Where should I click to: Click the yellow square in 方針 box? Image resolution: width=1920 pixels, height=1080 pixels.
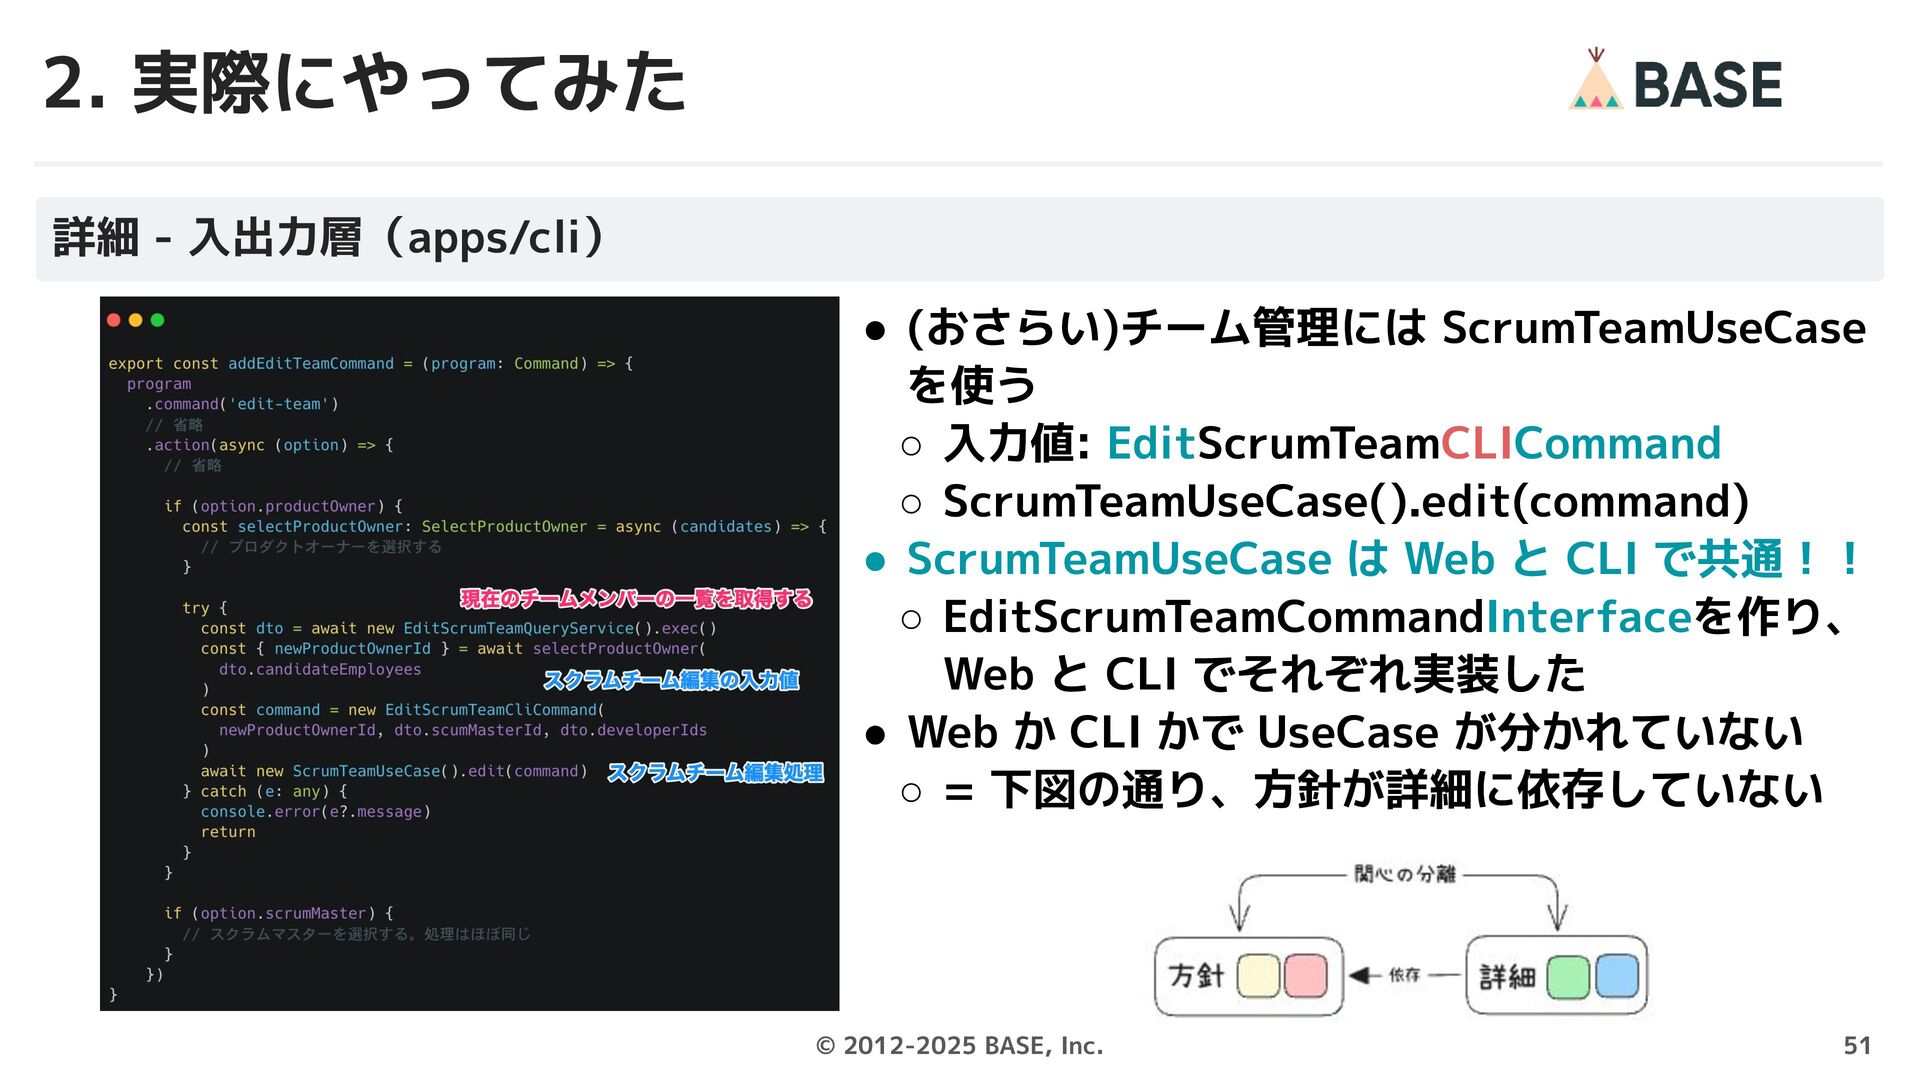coord(1258,976)
